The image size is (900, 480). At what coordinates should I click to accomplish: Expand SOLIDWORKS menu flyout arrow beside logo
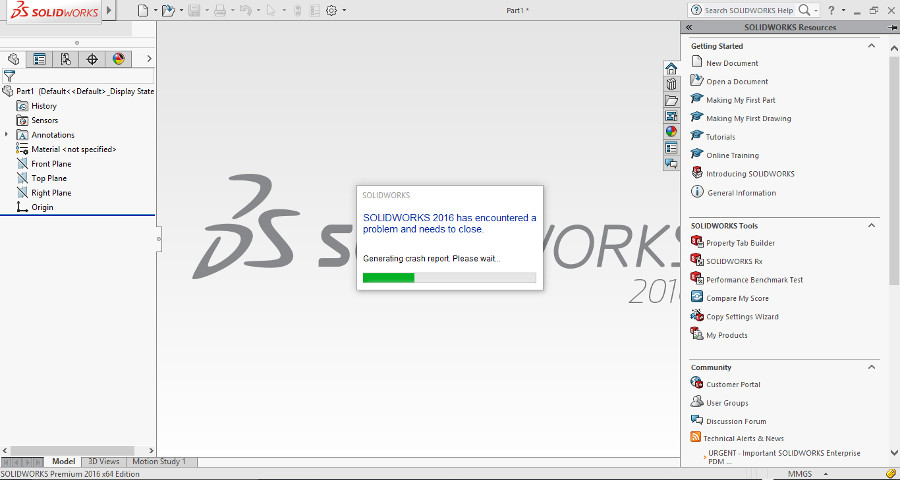(x=109, y=10)
